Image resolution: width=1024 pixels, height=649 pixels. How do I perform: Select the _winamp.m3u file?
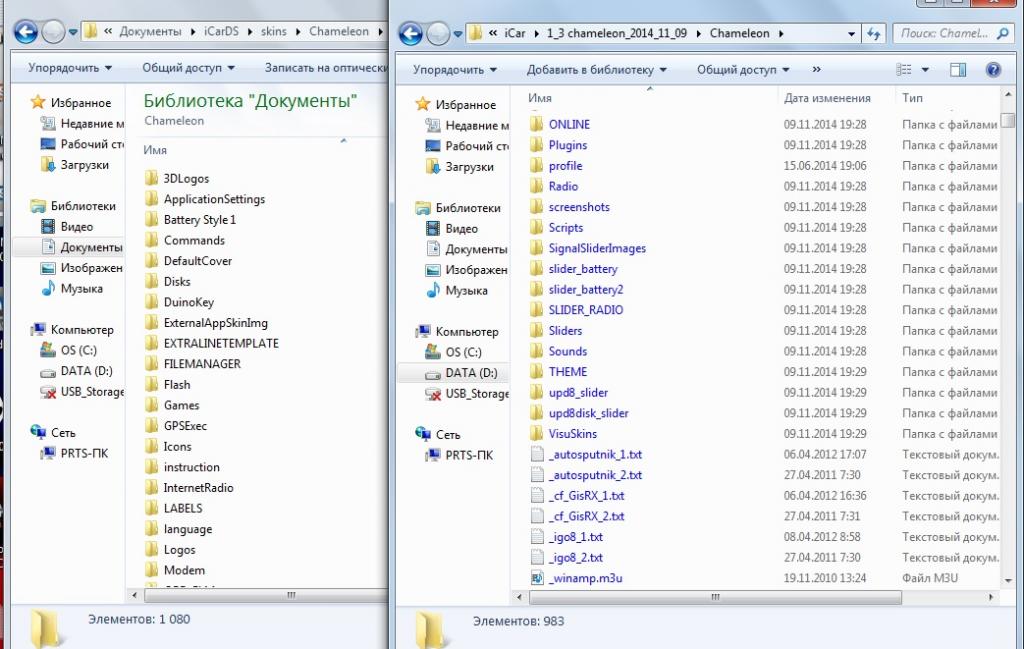coord(586,578)
